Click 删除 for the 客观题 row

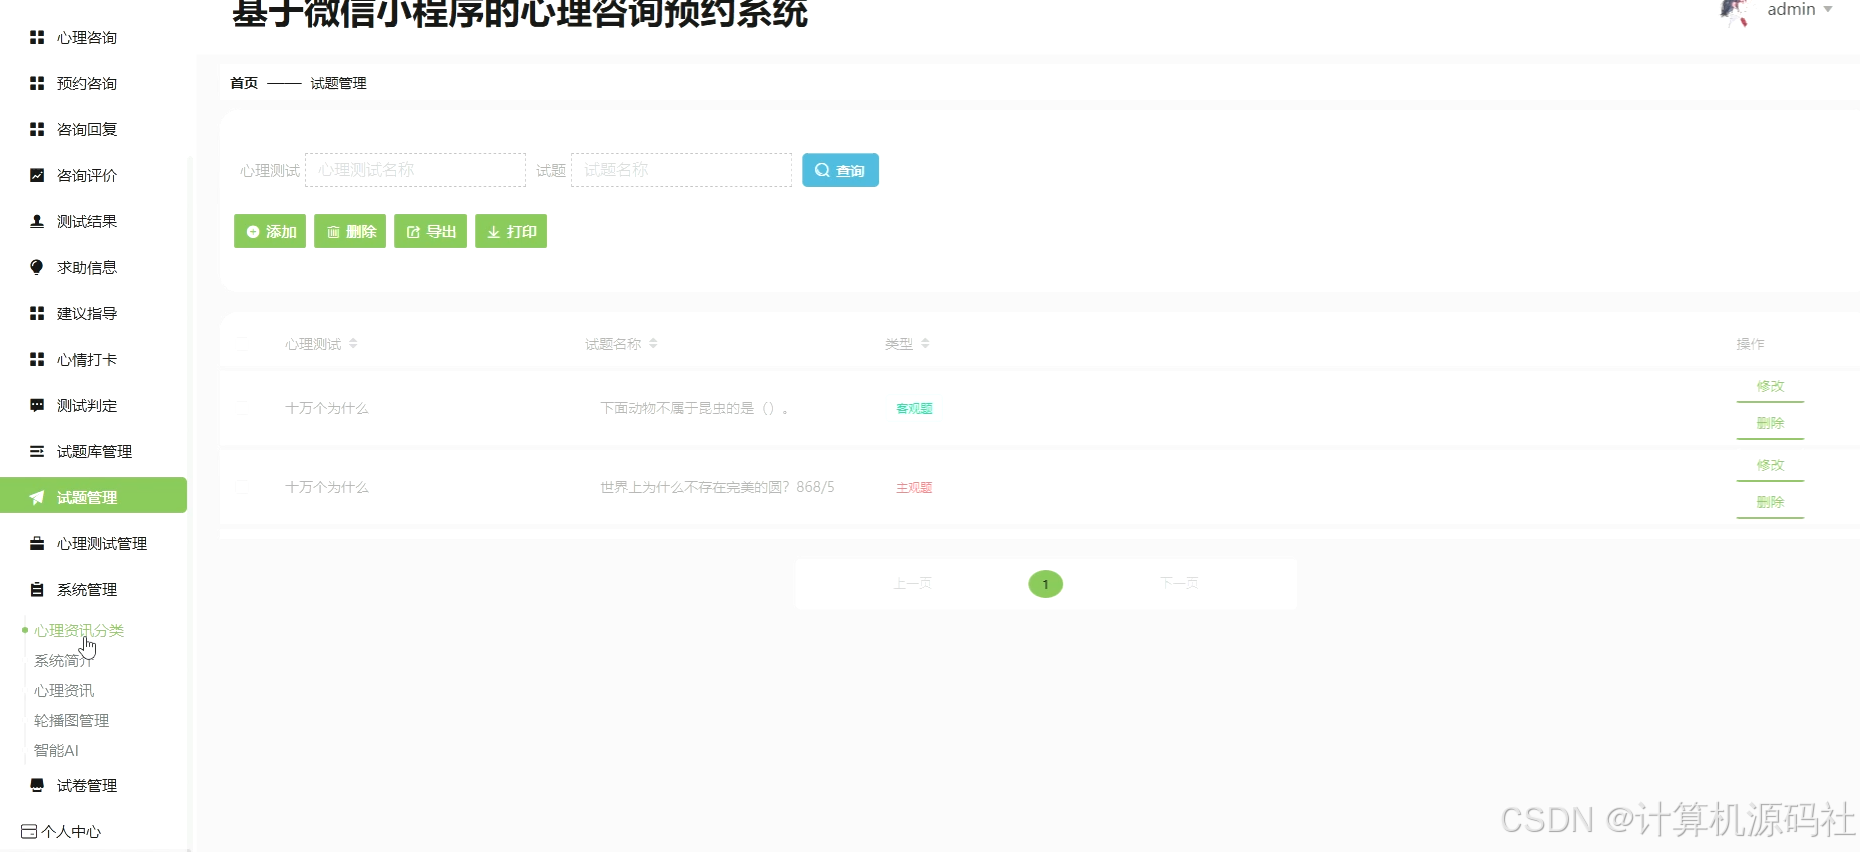pyautogui.click(x=1770, y=424)
